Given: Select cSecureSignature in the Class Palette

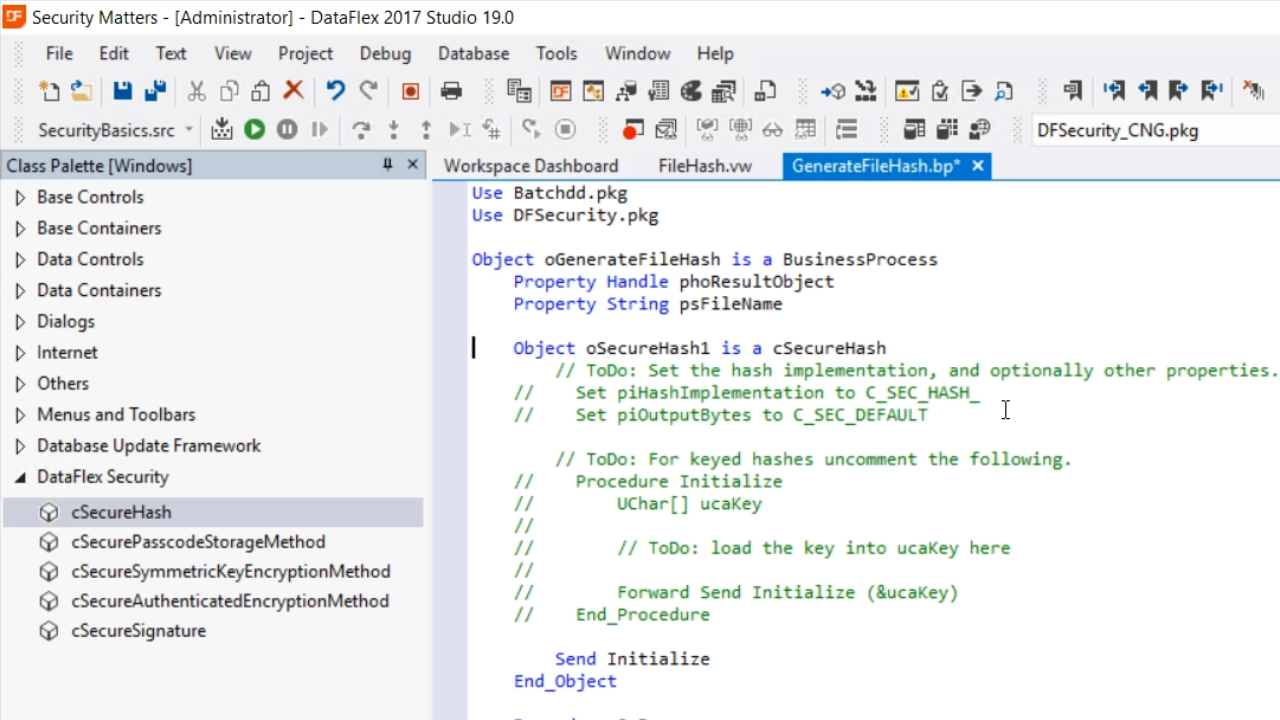Looking at the screenshot, I should [x=138, y=631].
